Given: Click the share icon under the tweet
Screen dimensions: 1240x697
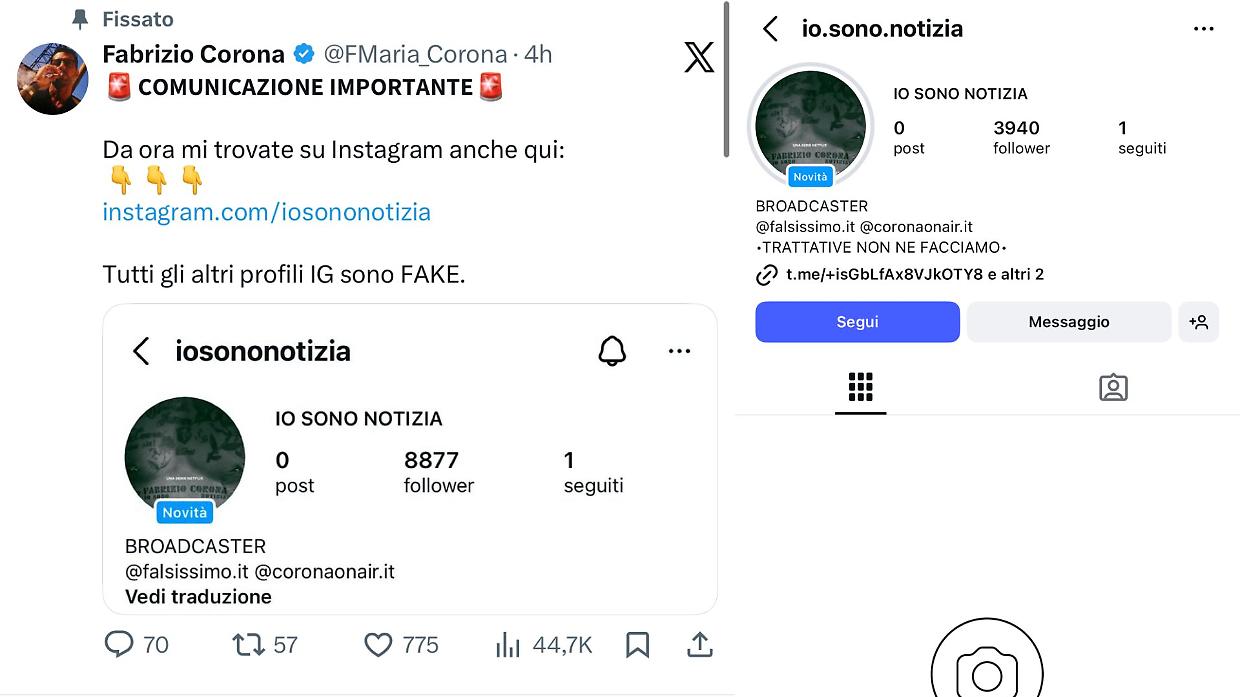Looking at the screenshot, I should pyautogui.click(x=700, y=644).
